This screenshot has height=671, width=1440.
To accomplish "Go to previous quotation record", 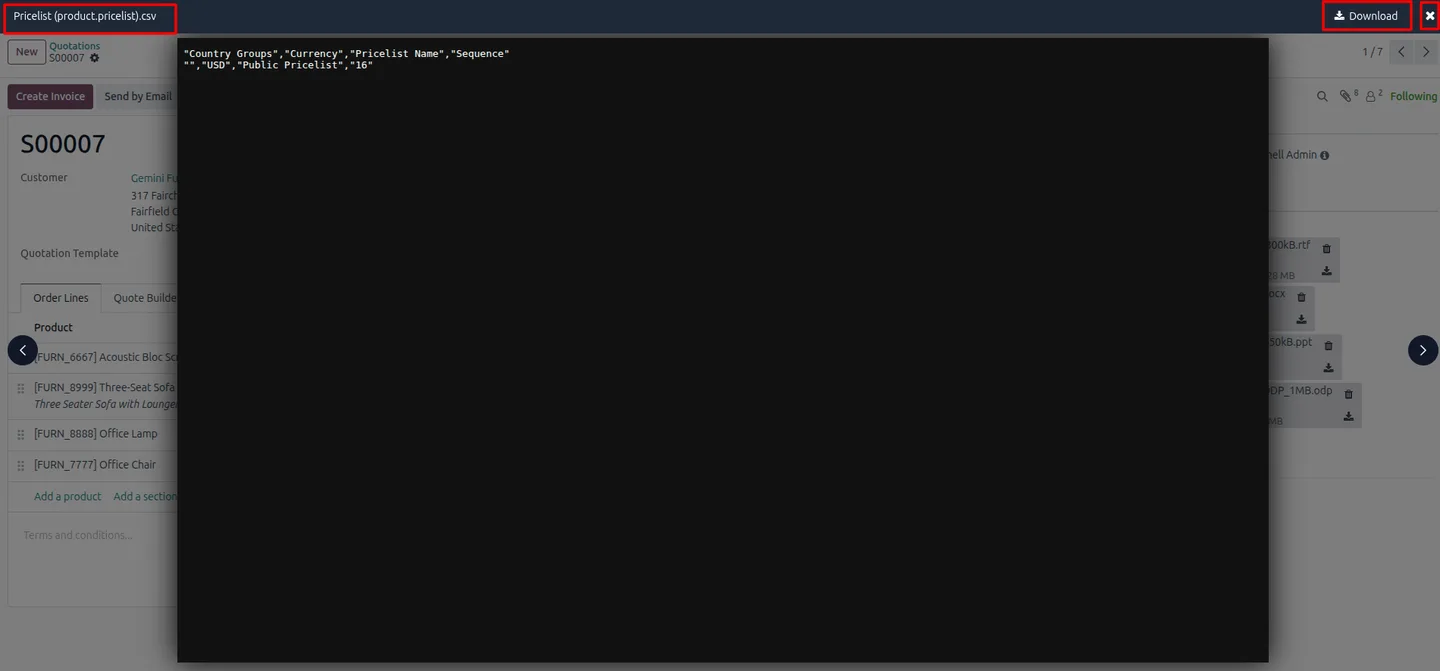I will [x=1401, y=52].
